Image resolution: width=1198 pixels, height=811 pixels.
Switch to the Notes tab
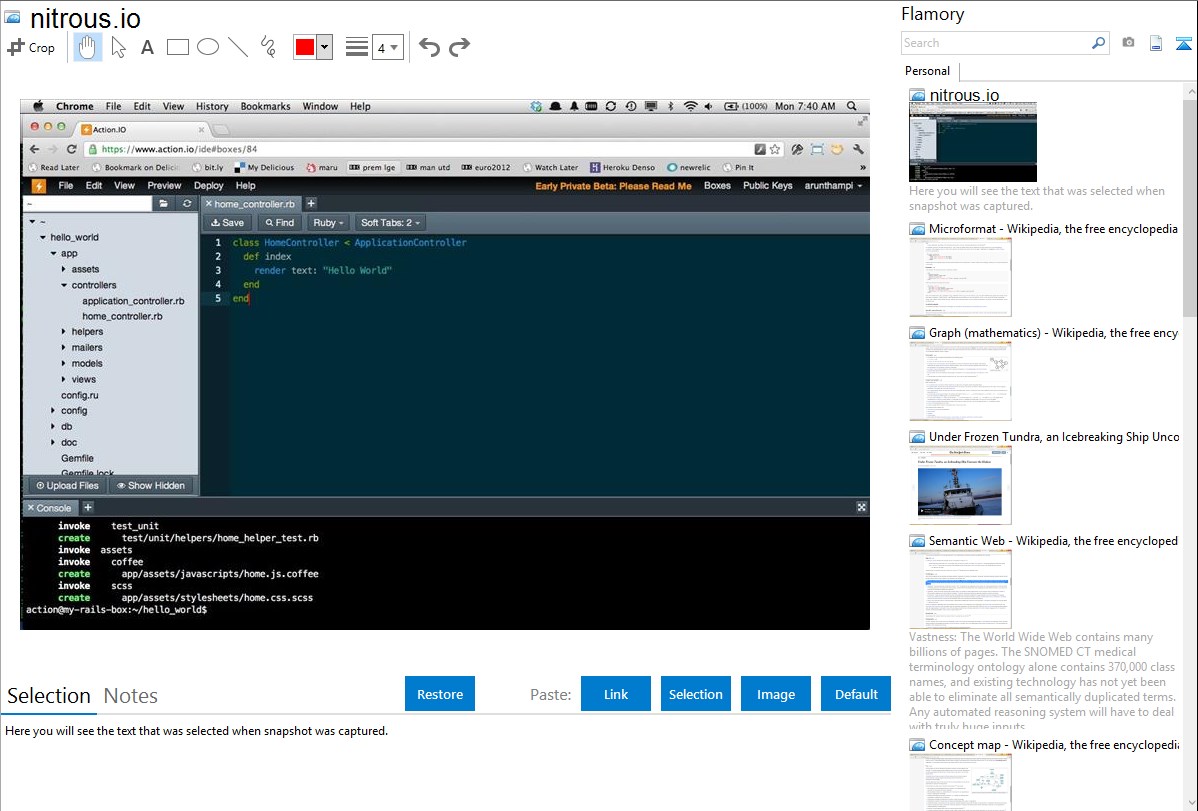131,696
